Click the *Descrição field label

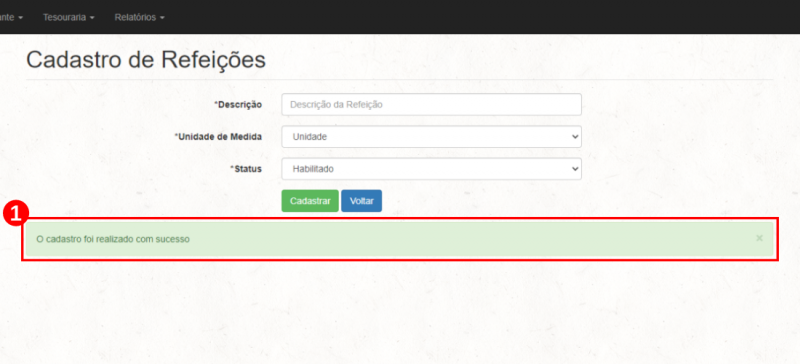(x=238, y=105)
